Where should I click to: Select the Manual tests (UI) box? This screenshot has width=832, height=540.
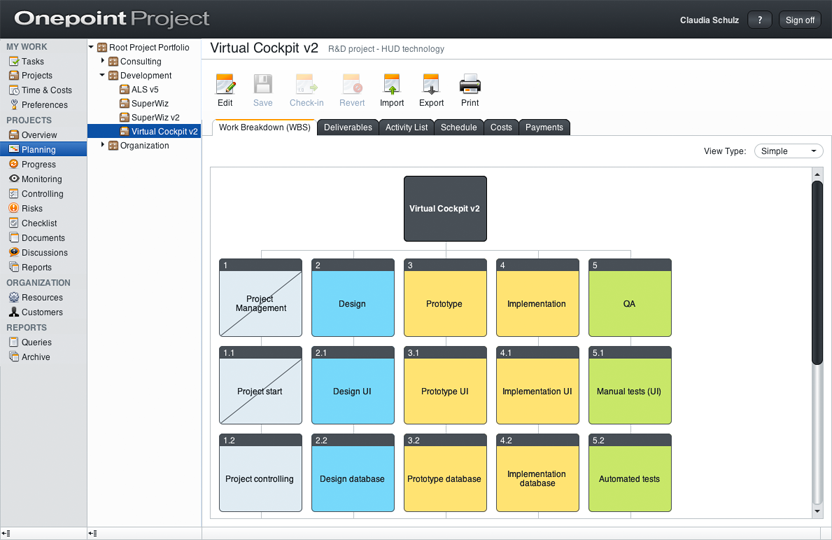pos(630,385)
